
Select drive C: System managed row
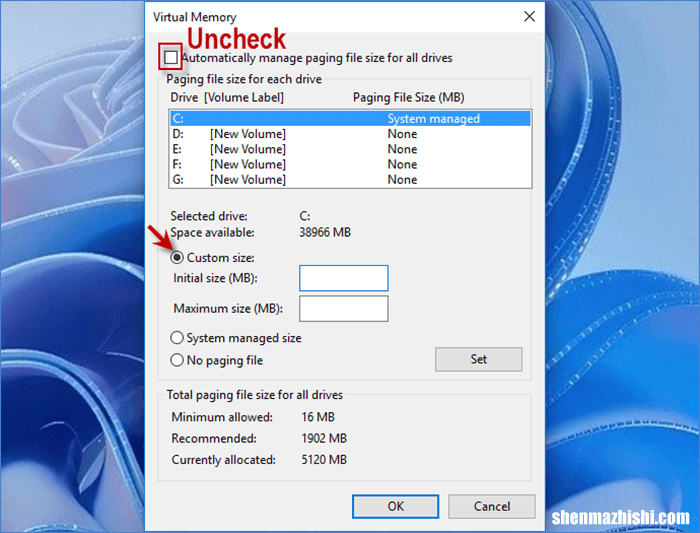click(350, 119)
